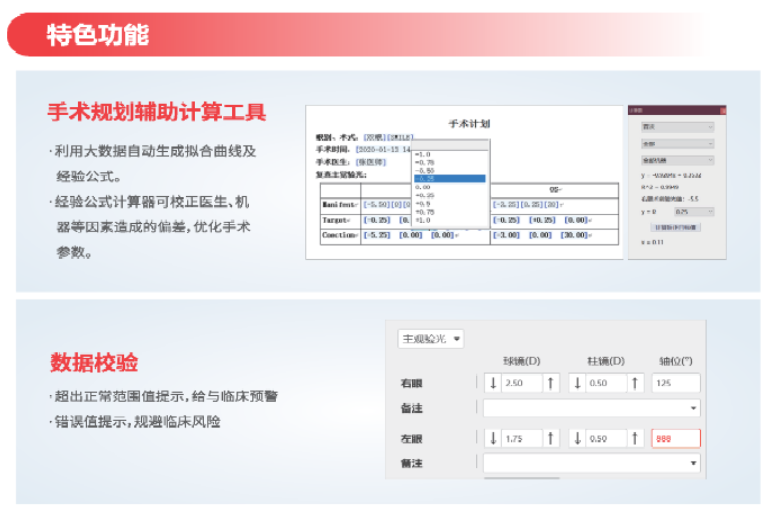Open the 主观验光 dropdown
The image size is (767, 511).
431,339
